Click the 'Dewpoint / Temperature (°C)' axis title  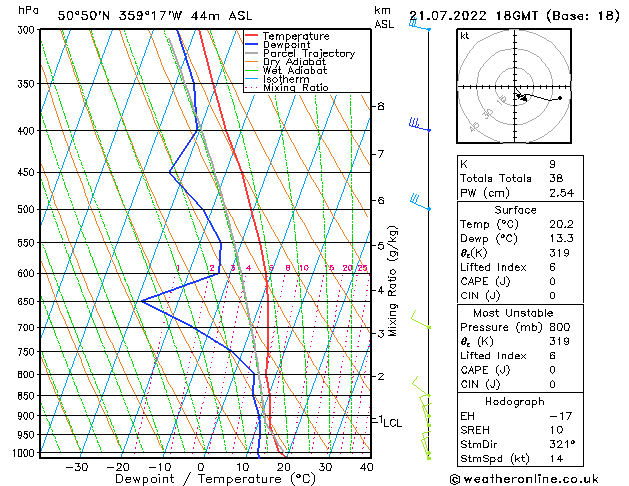[215, 479]
